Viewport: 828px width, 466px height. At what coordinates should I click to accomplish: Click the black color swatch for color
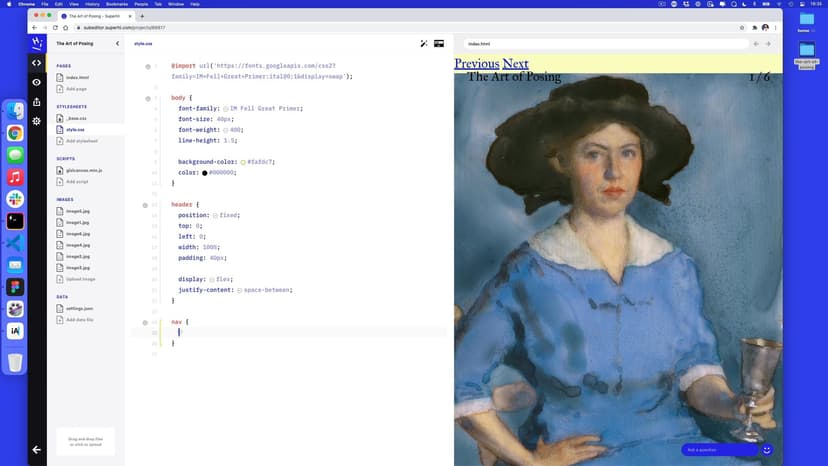point(205,172)
